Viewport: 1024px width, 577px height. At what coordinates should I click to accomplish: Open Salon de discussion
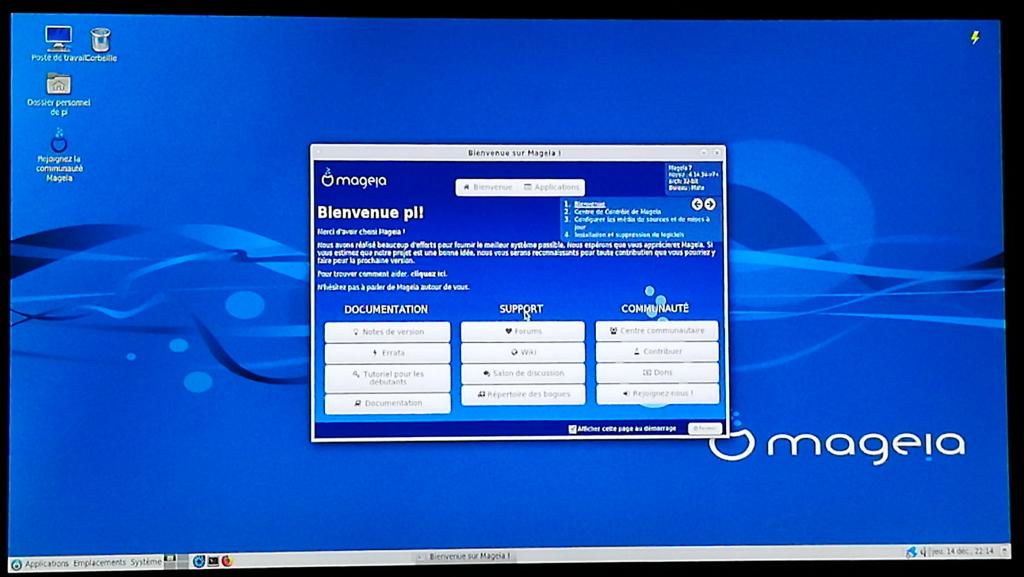[523, 373]
